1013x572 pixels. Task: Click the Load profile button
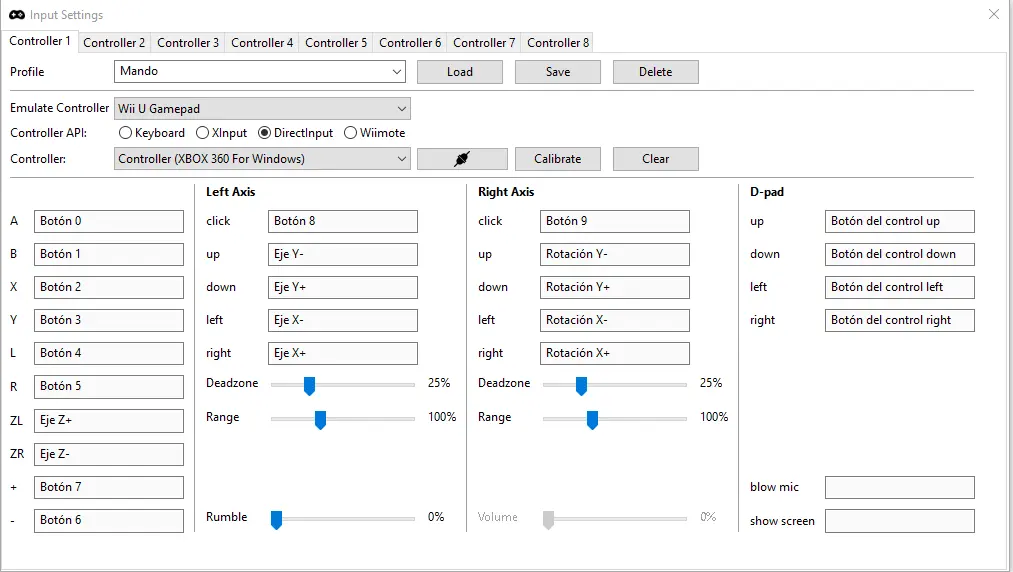click(460, 72)
